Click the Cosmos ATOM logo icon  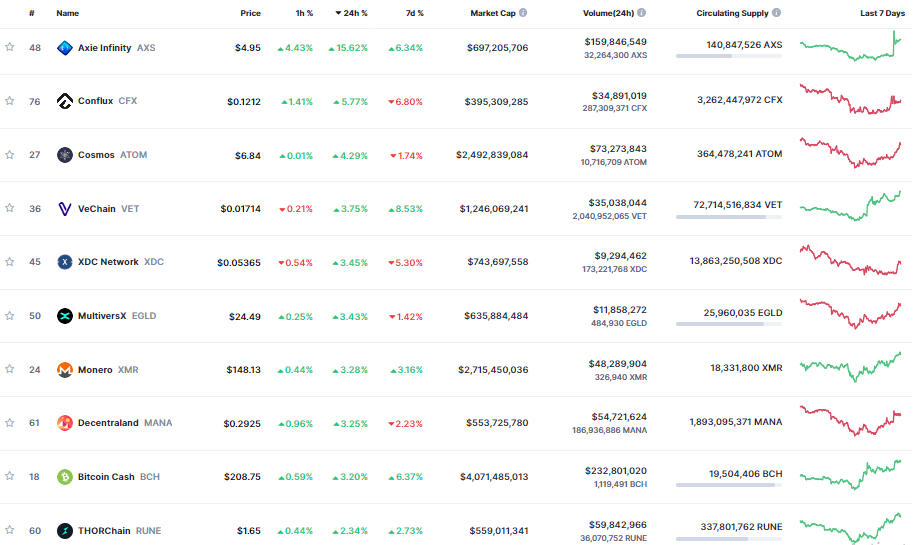(x=65, y=155)
